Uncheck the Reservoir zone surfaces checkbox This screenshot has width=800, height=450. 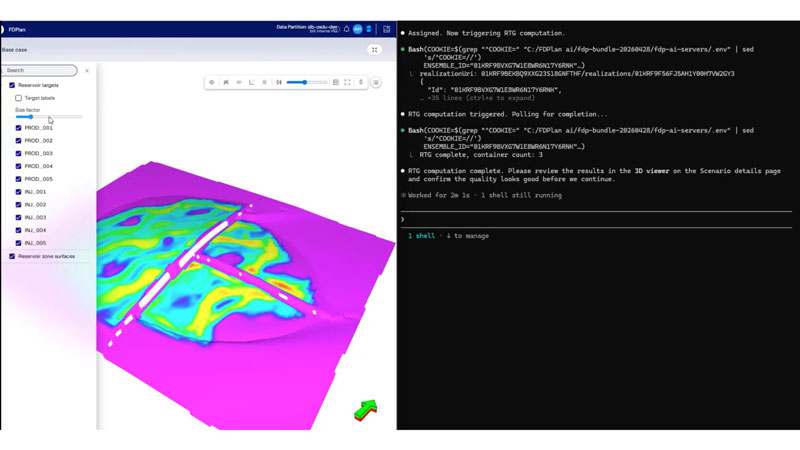[12, 256]
